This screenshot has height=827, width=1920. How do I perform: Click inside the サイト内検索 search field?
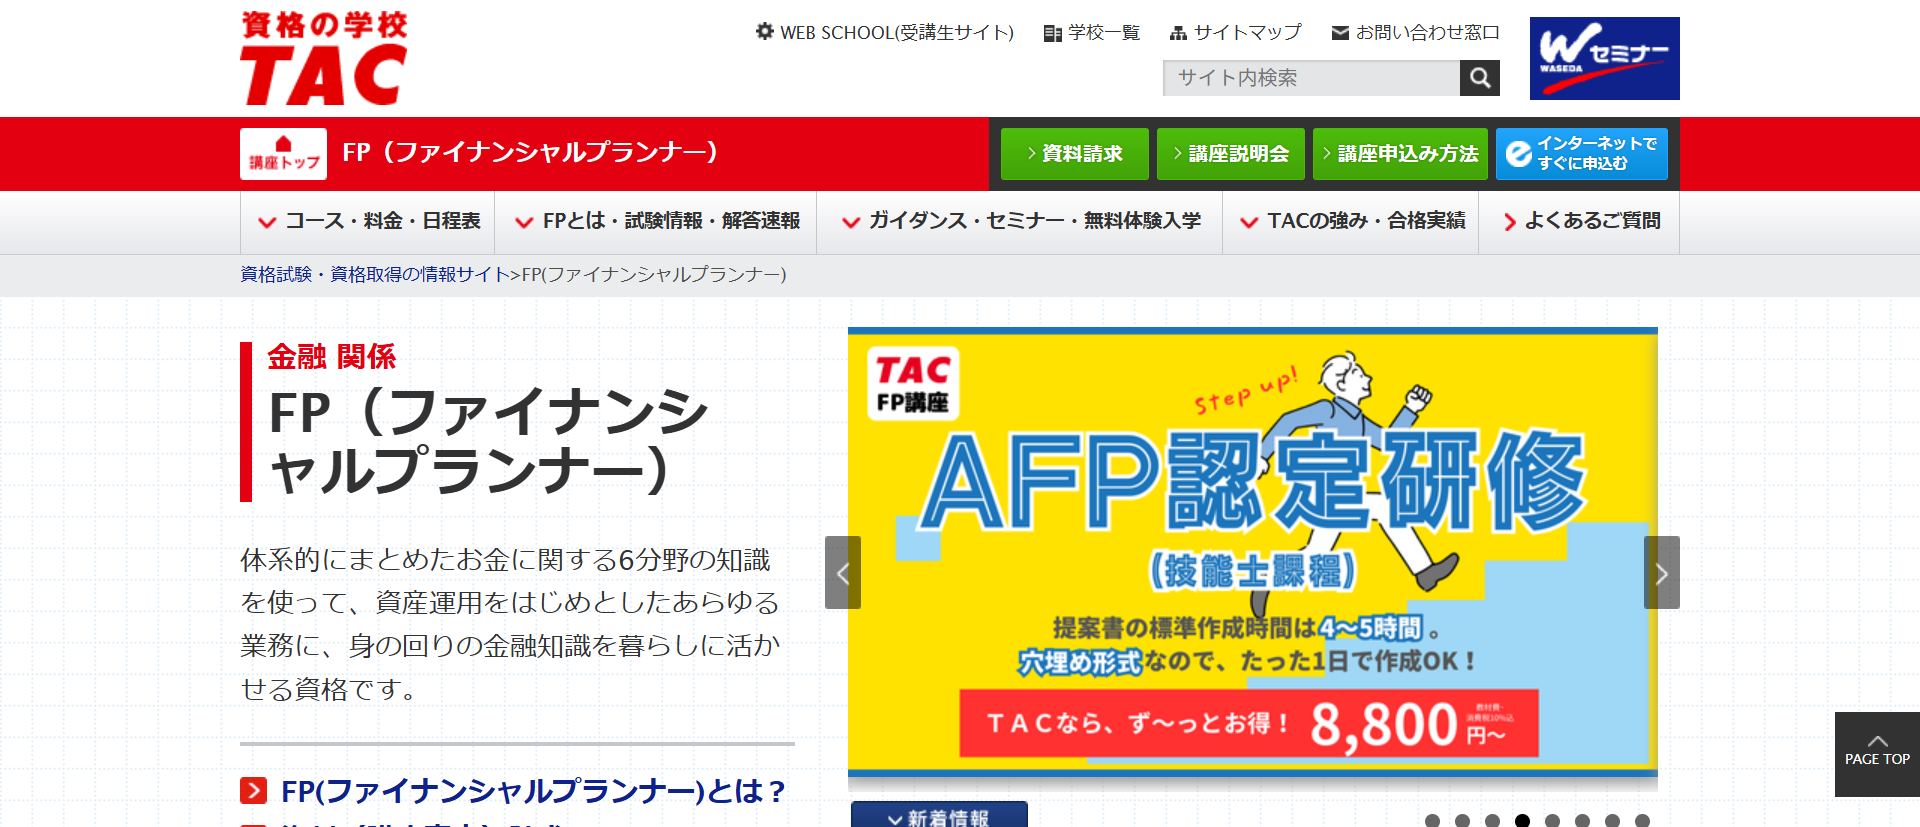tap(1310, 78)
